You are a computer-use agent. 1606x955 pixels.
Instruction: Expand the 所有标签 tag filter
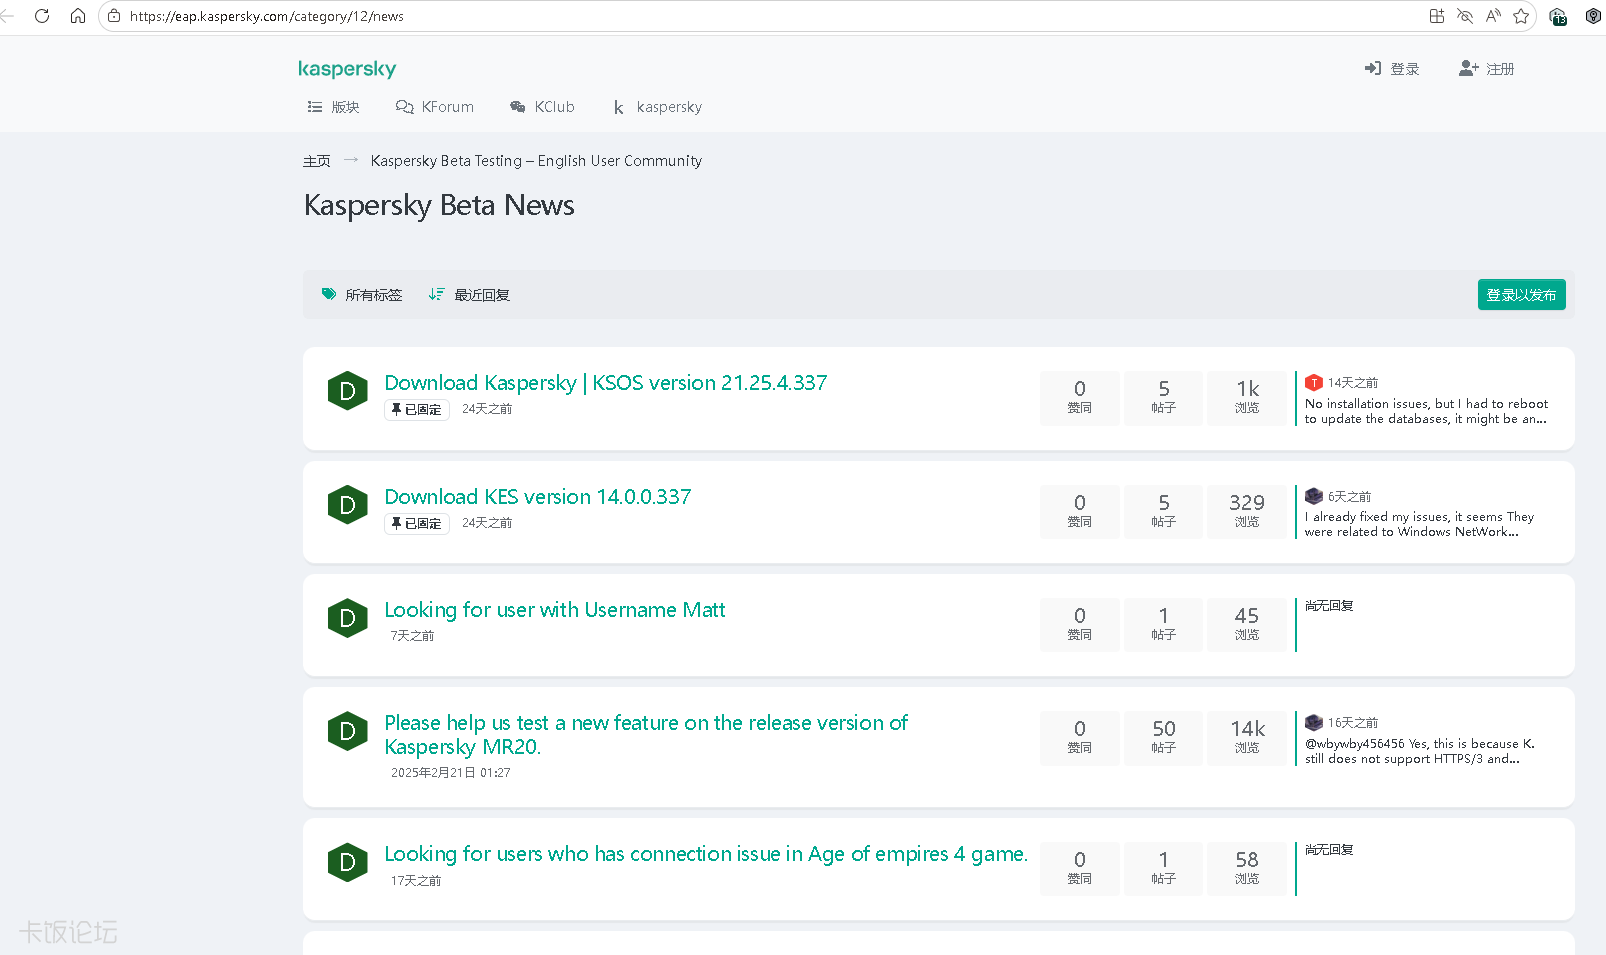coord(362,295)
